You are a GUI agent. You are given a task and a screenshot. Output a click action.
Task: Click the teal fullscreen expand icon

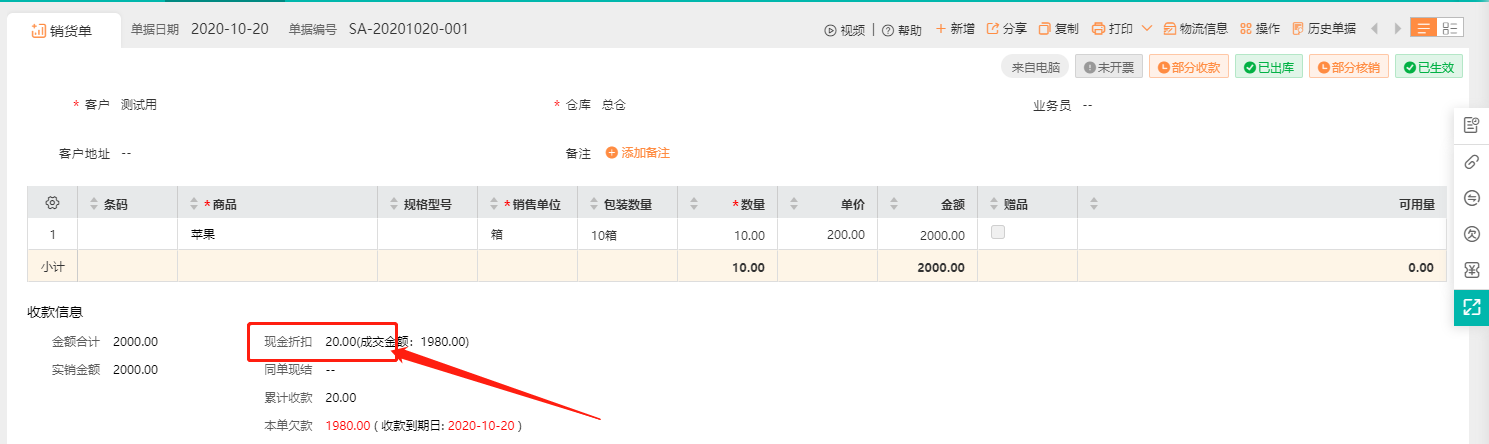tap(1471, 307)
